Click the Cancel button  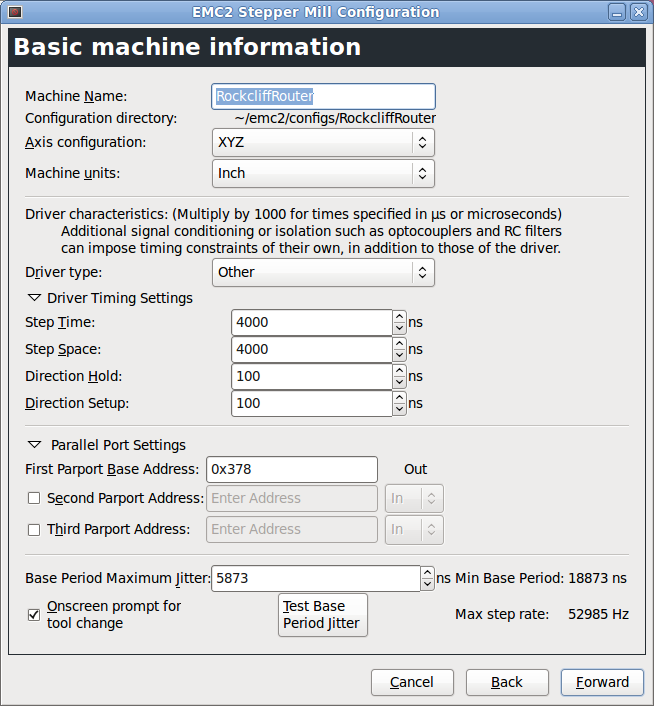point(412,682)
